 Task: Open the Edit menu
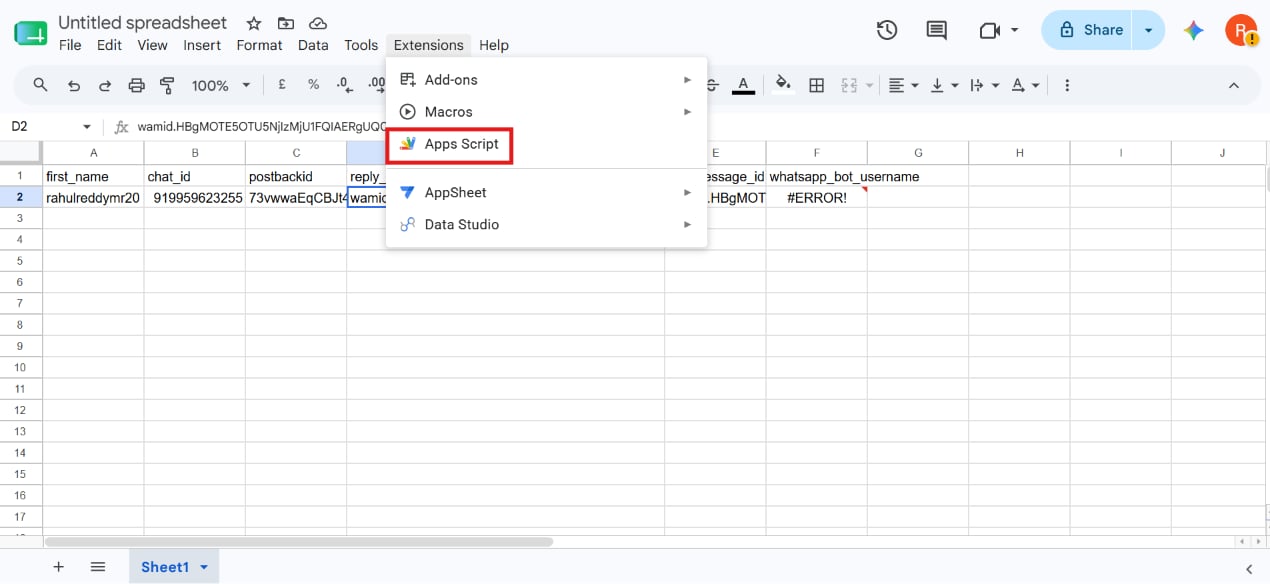click(x=109, y=45)
